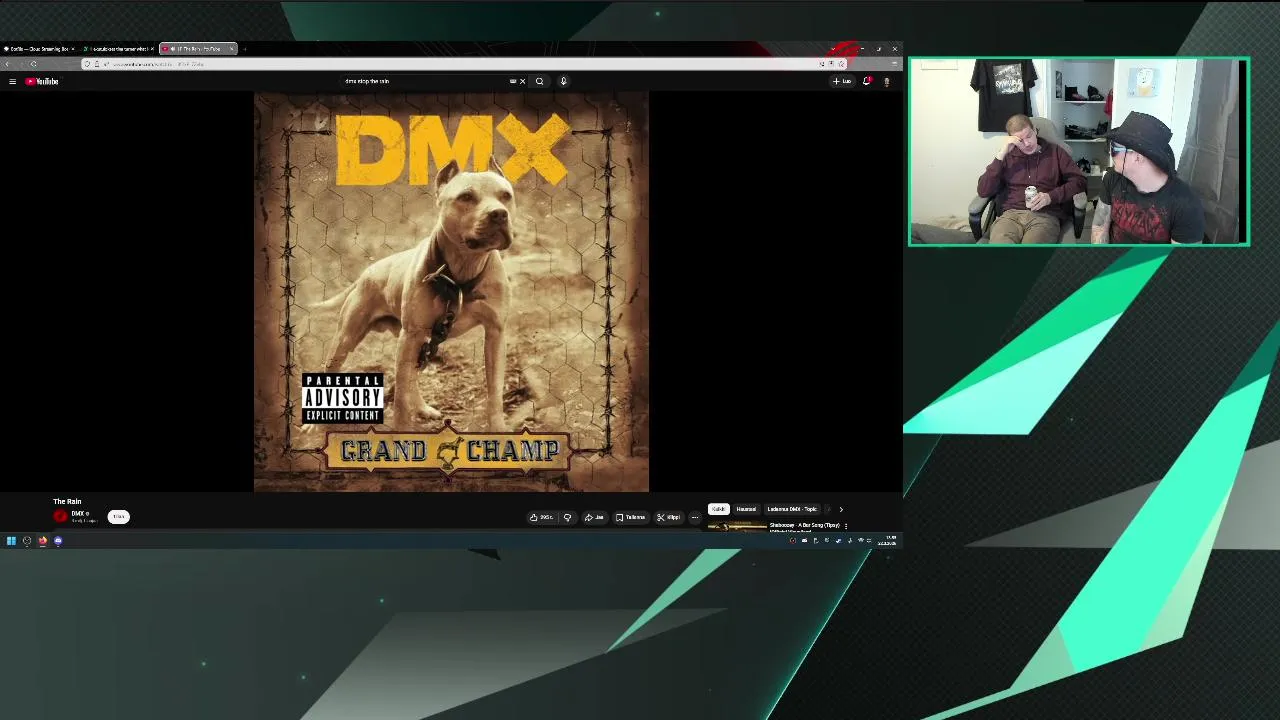Image resolution: width=1280 pixels, height=720 pixels.
Task: Open the account avatar menu
Action: (886, 81)
